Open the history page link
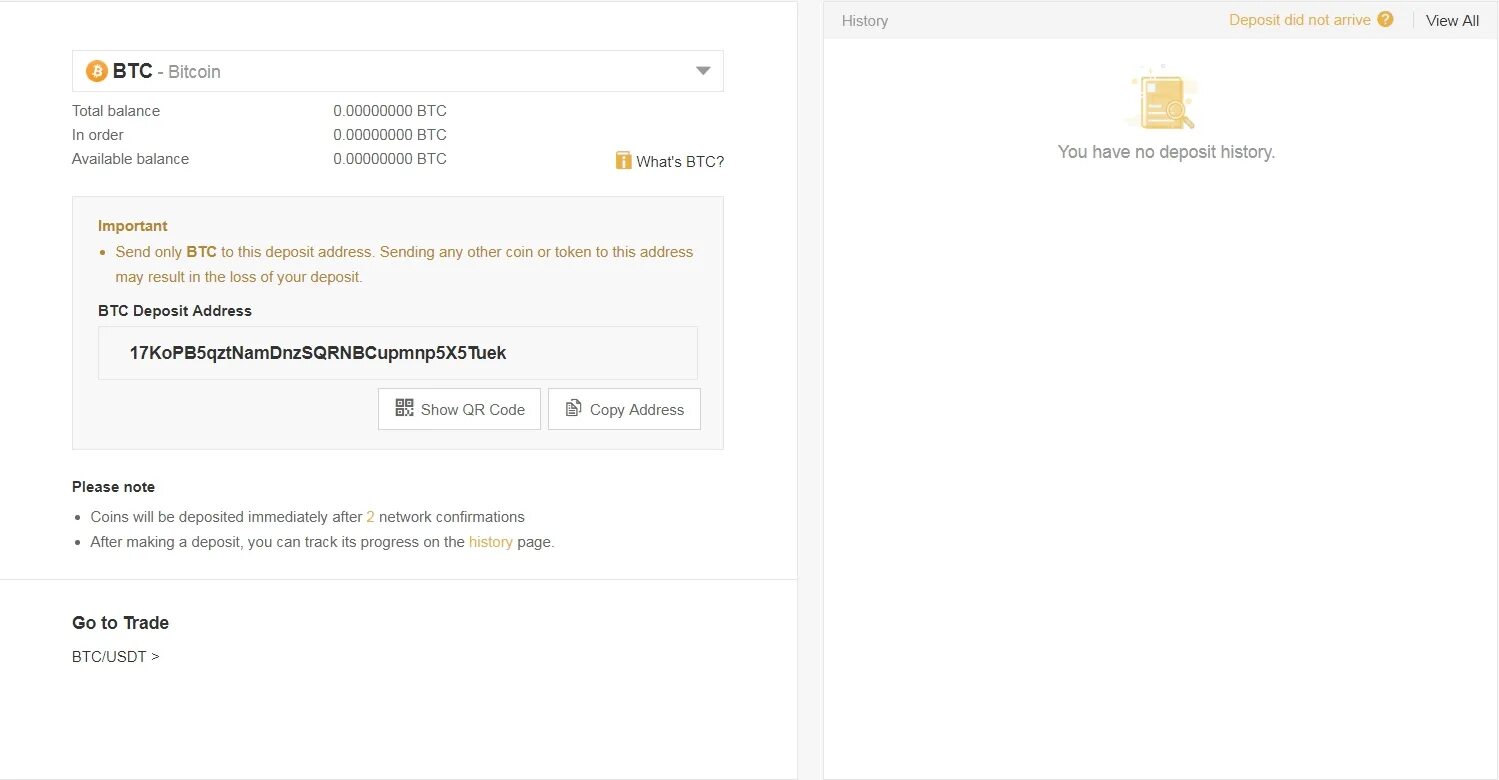The height and width of the screenshot is (780, 1499). tap(491, 542)
